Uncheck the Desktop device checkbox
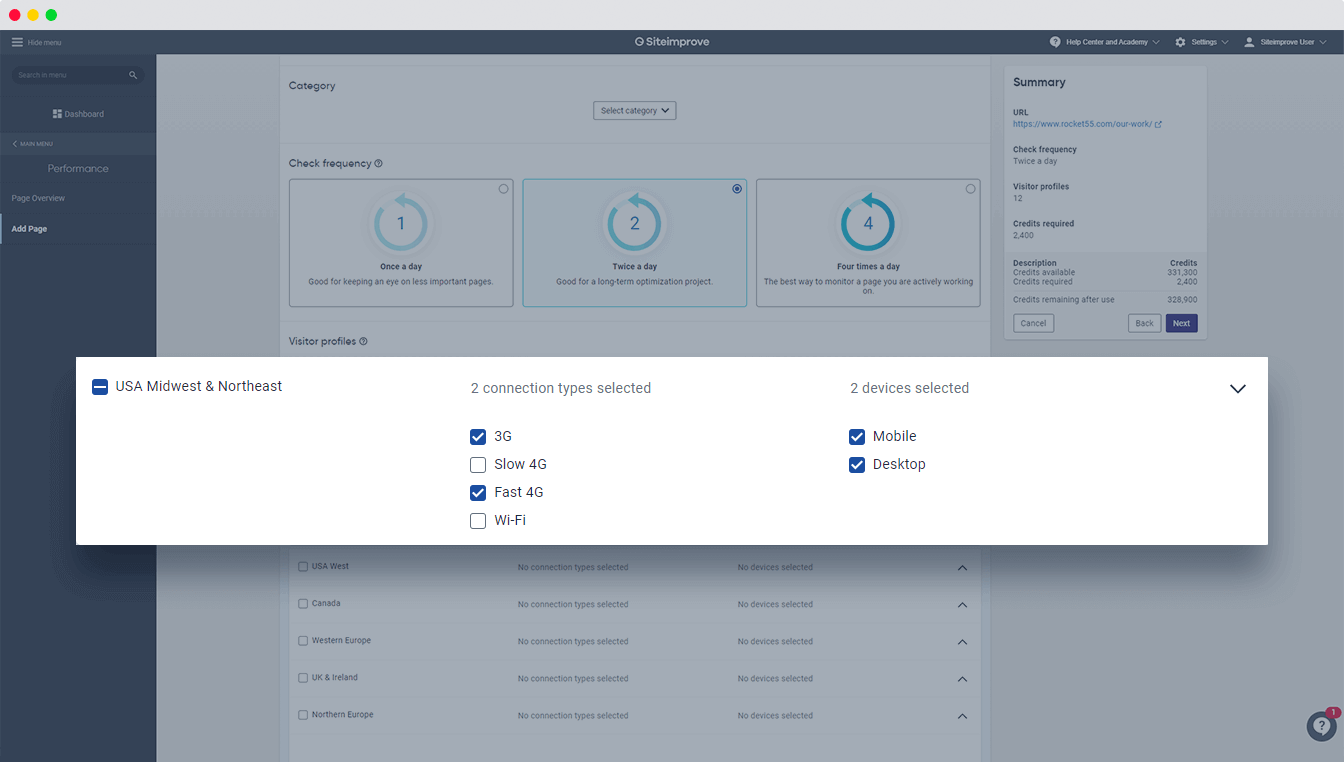 pos(857,465)
